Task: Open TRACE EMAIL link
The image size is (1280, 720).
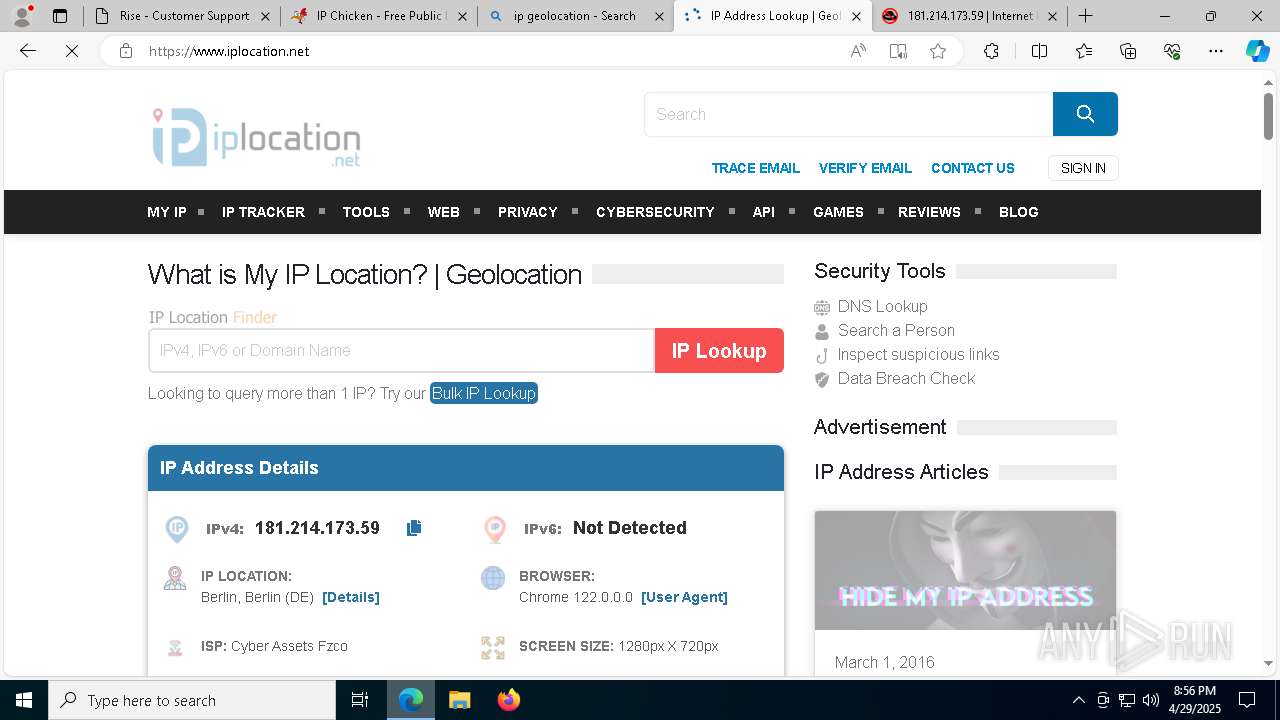Action: (755, 168)
